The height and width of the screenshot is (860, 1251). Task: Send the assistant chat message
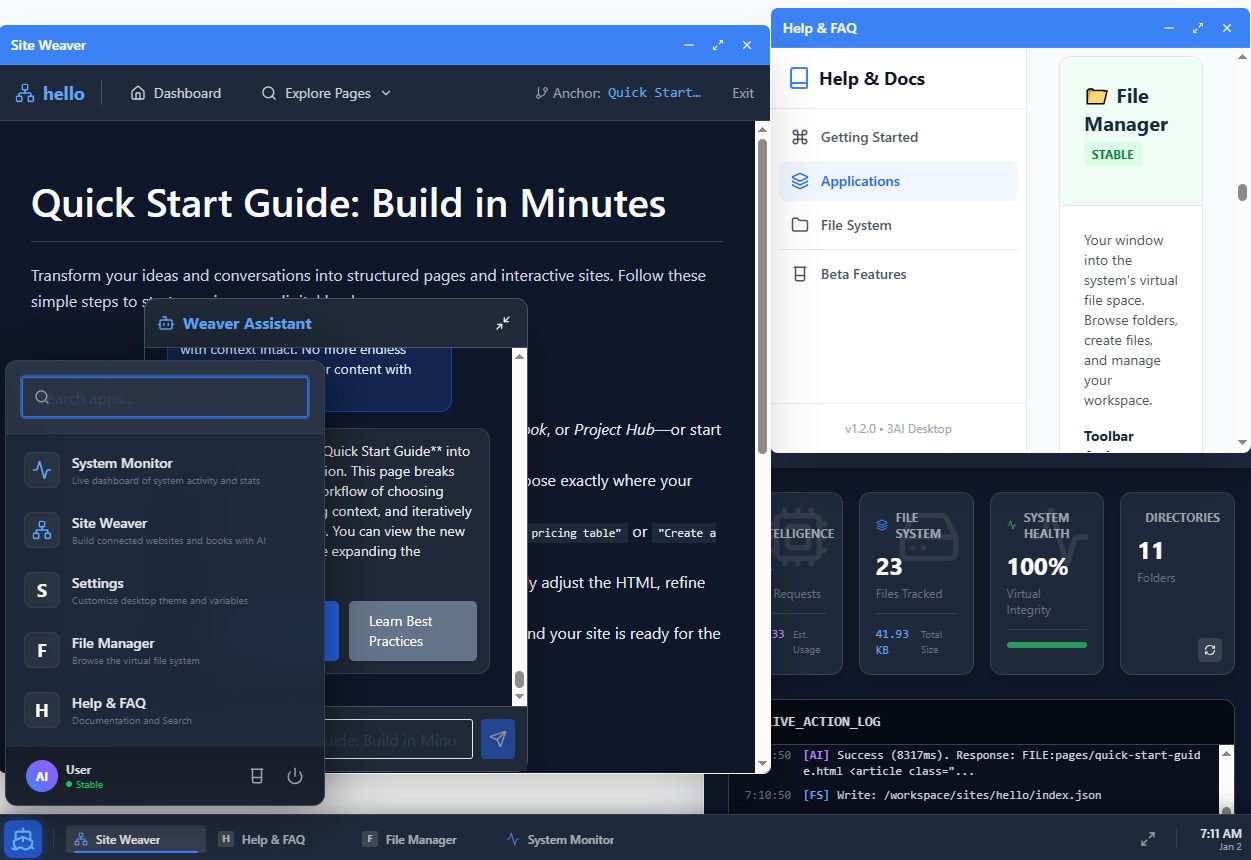tap(498, 739)
